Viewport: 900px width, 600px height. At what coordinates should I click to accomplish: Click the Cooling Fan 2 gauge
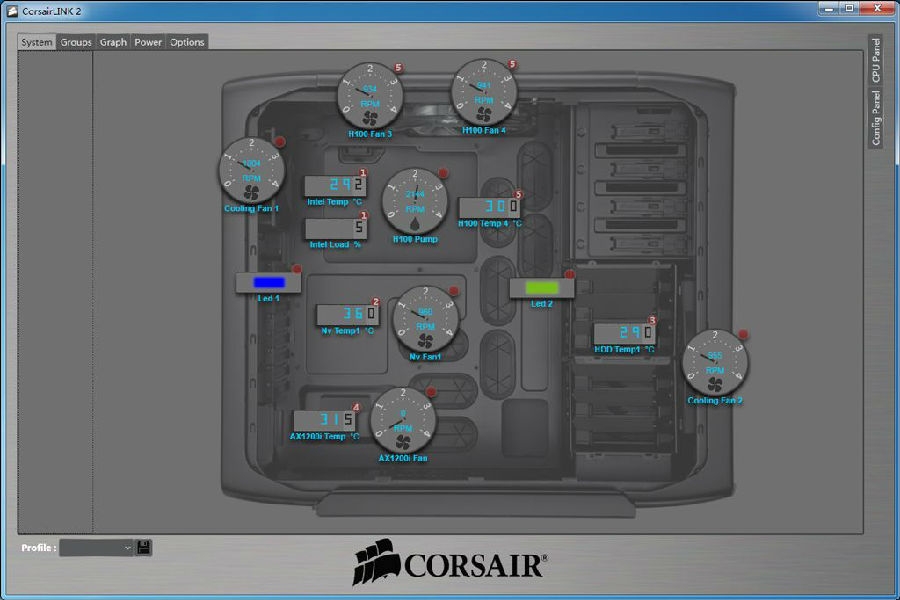[714, 365]
